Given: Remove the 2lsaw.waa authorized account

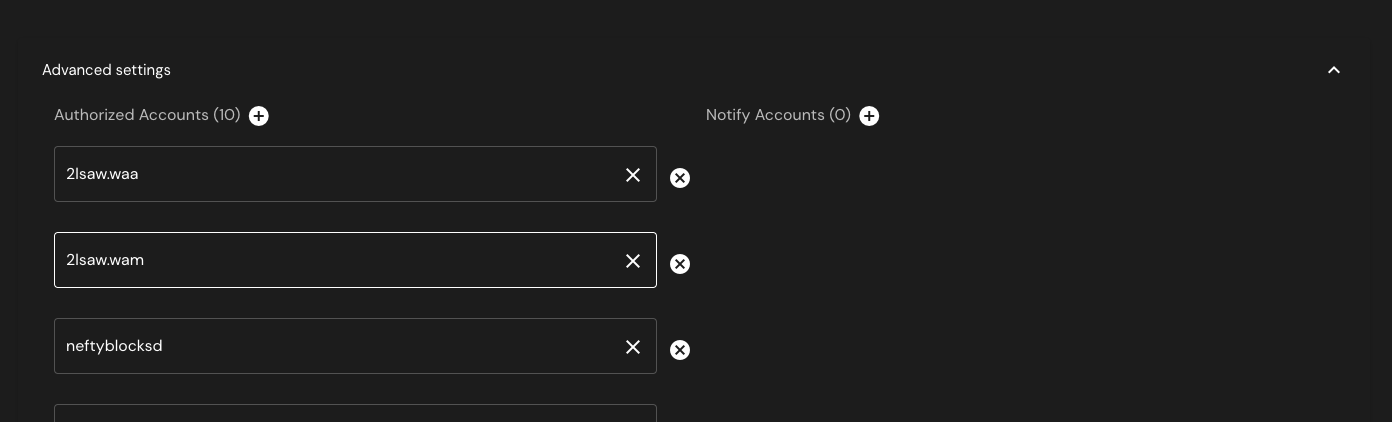Looking at the screenshot, I should [x=680, y=178].
